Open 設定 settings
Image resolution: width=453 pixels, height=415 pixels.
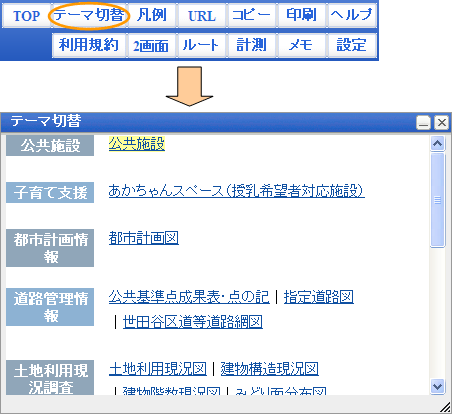point(352,45)
